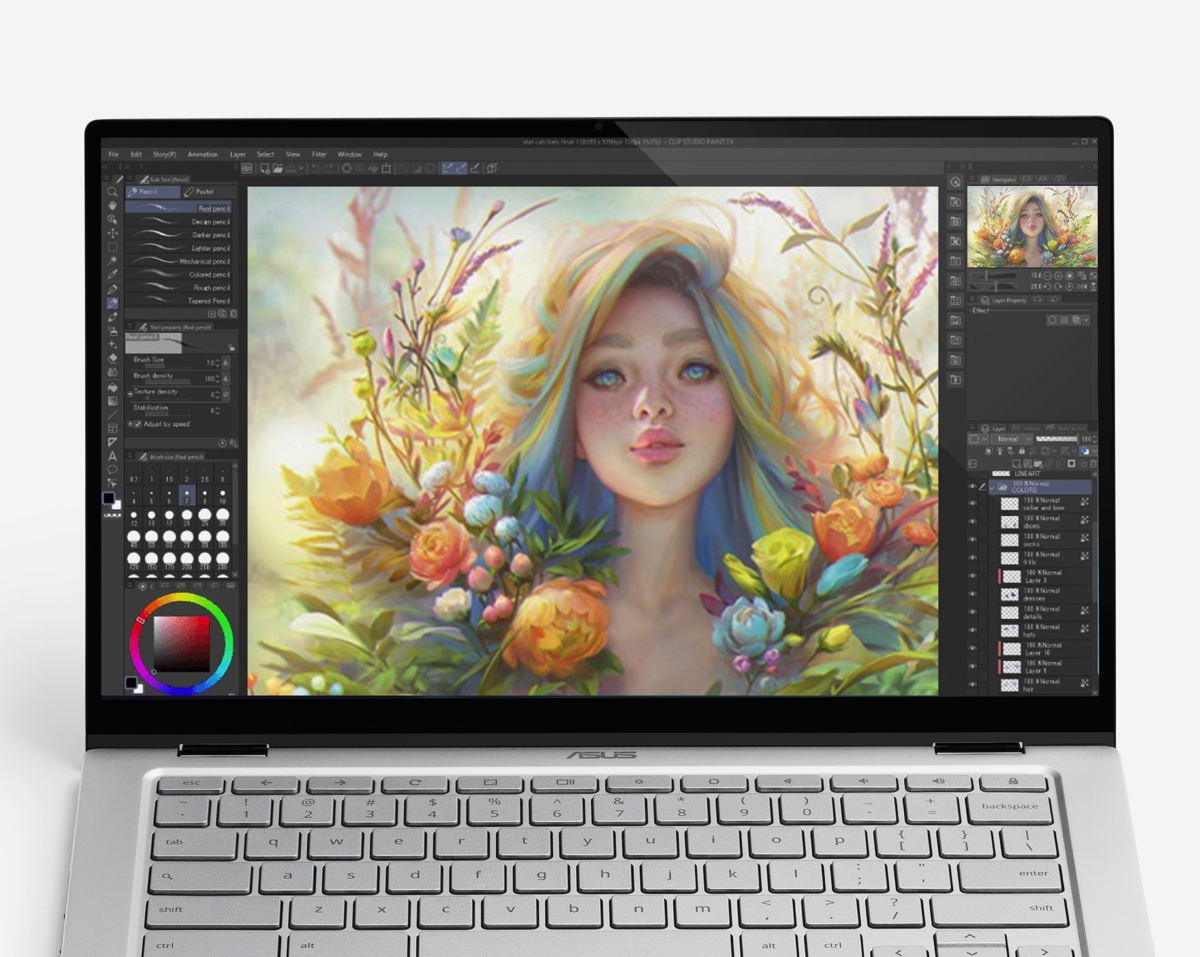1200x957 pixels.
Task: Select the highlighted Pencil tool in the toolbar
Action: [112, 303]
